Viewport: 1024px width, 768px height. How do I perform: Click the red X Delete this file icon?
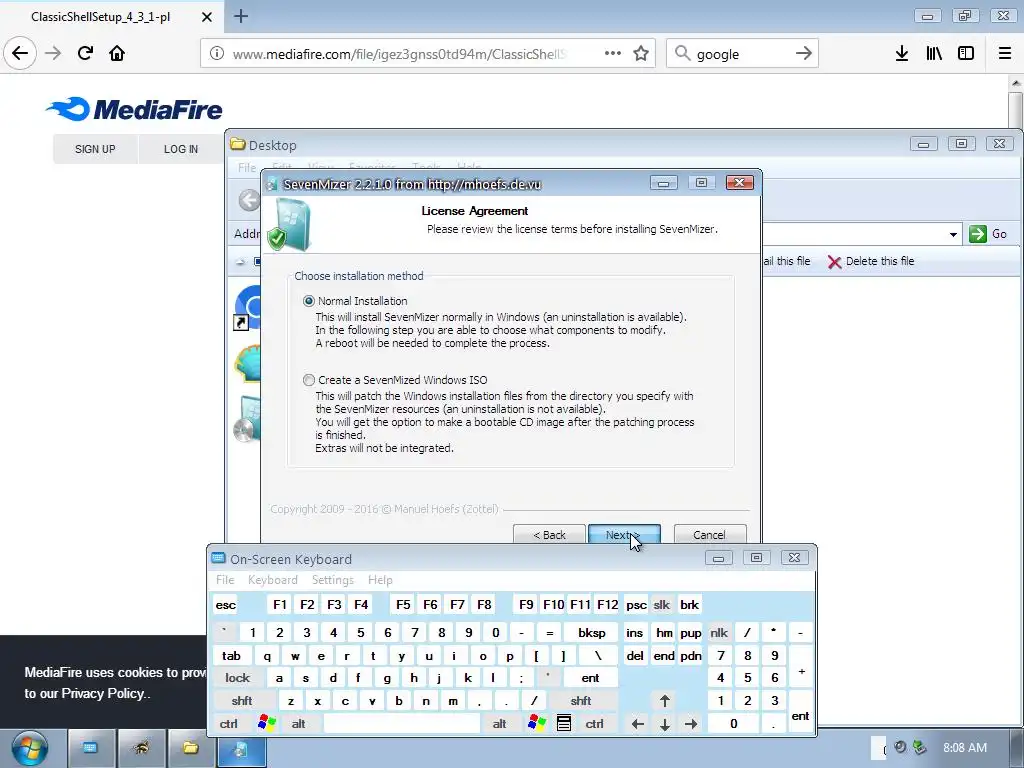(834, 262)
